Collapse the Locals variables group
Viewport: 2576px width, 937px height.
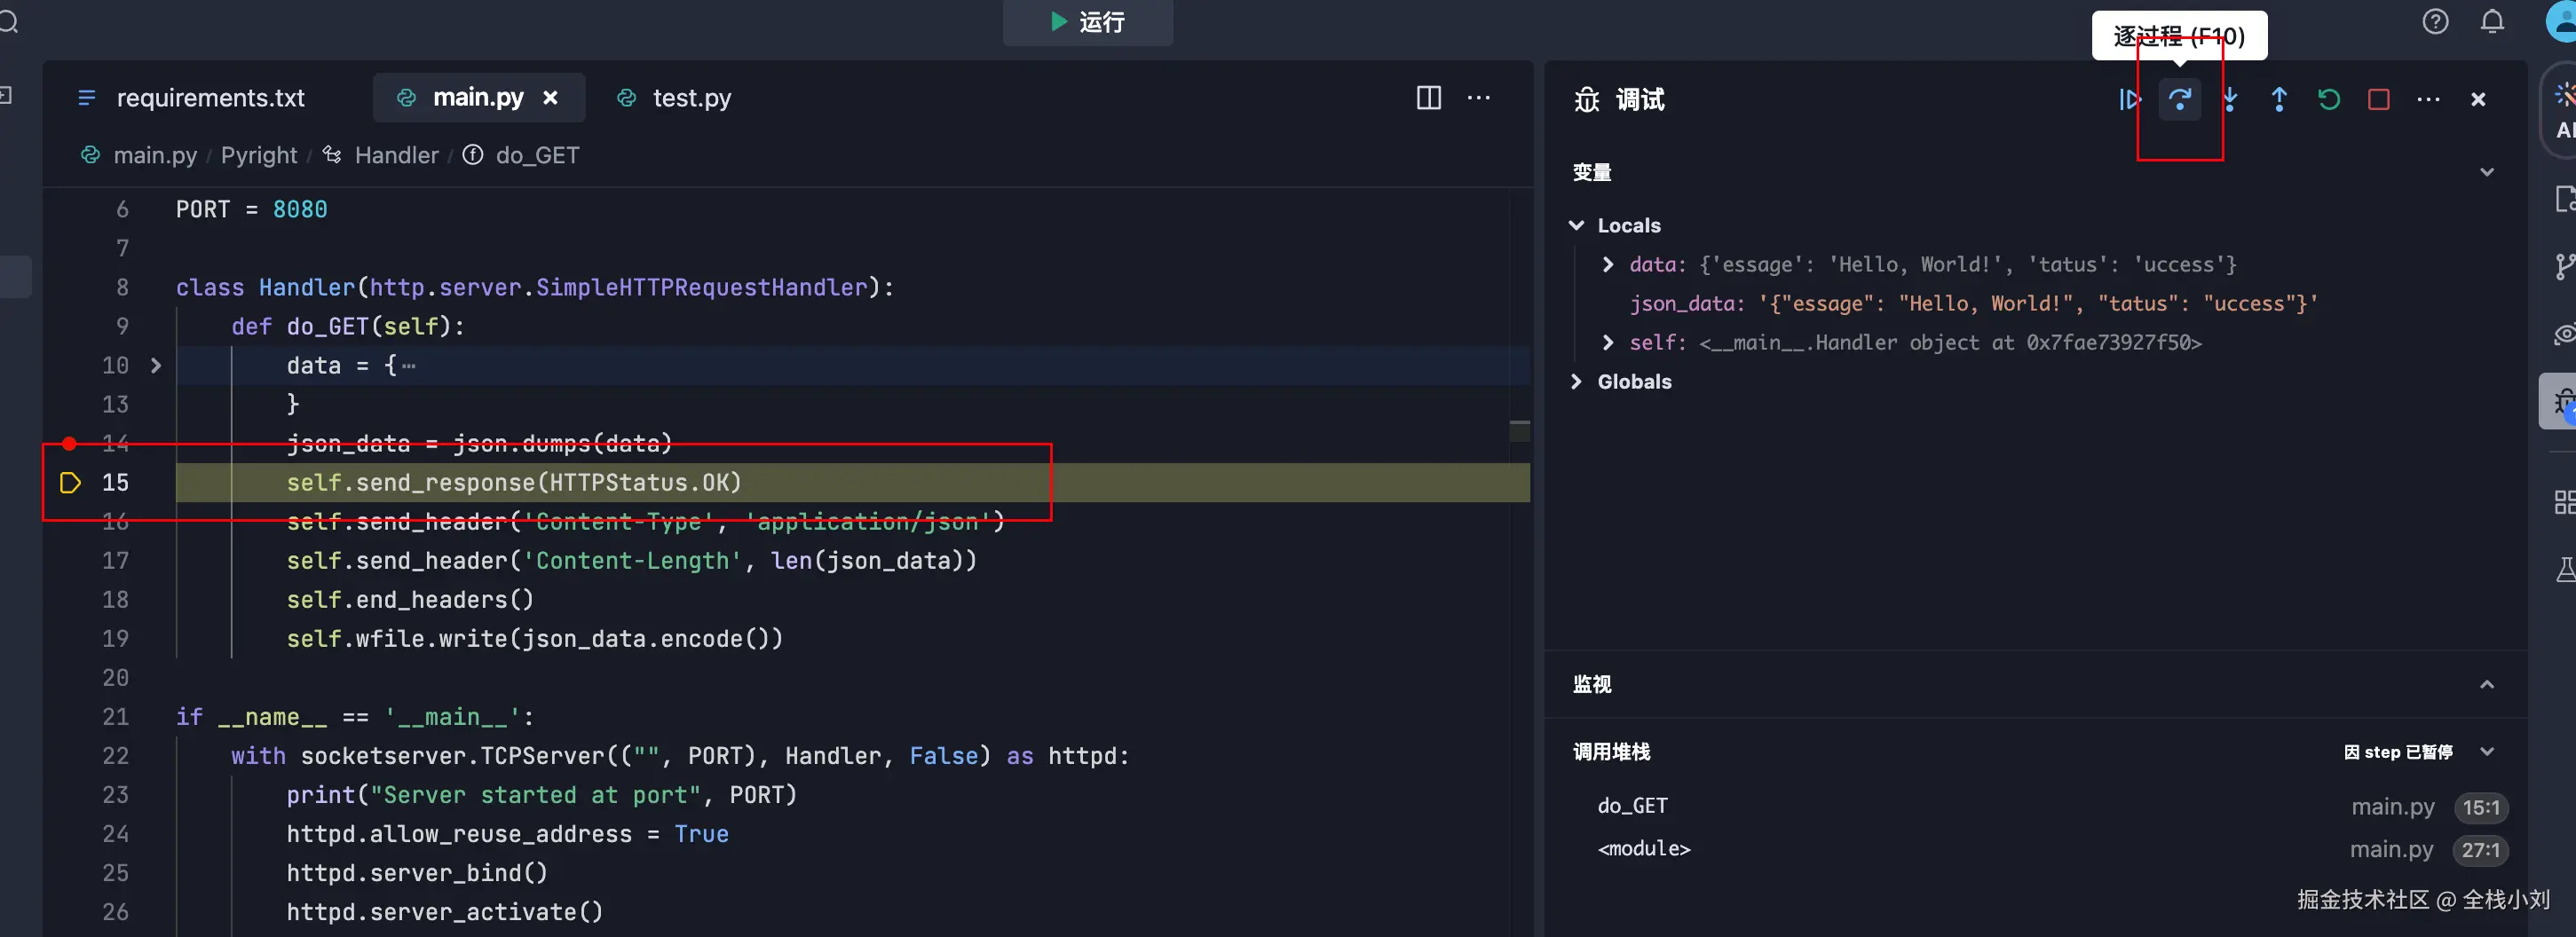pos(1577,225)
